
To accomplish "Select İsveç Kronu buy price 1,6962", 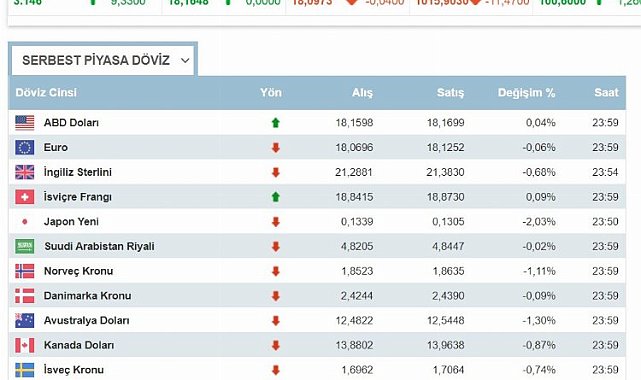I will tap(357, 370).
